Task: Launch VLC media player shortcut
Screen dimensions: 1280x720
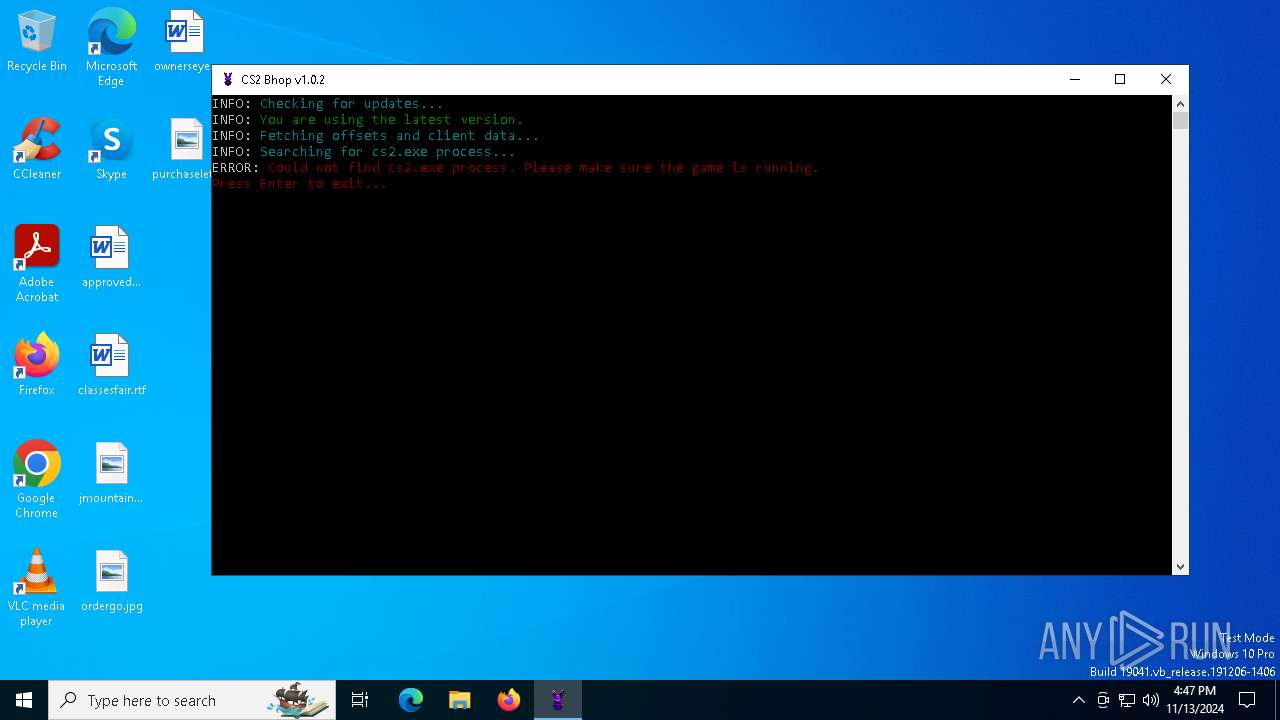Action: pos(37,588)
